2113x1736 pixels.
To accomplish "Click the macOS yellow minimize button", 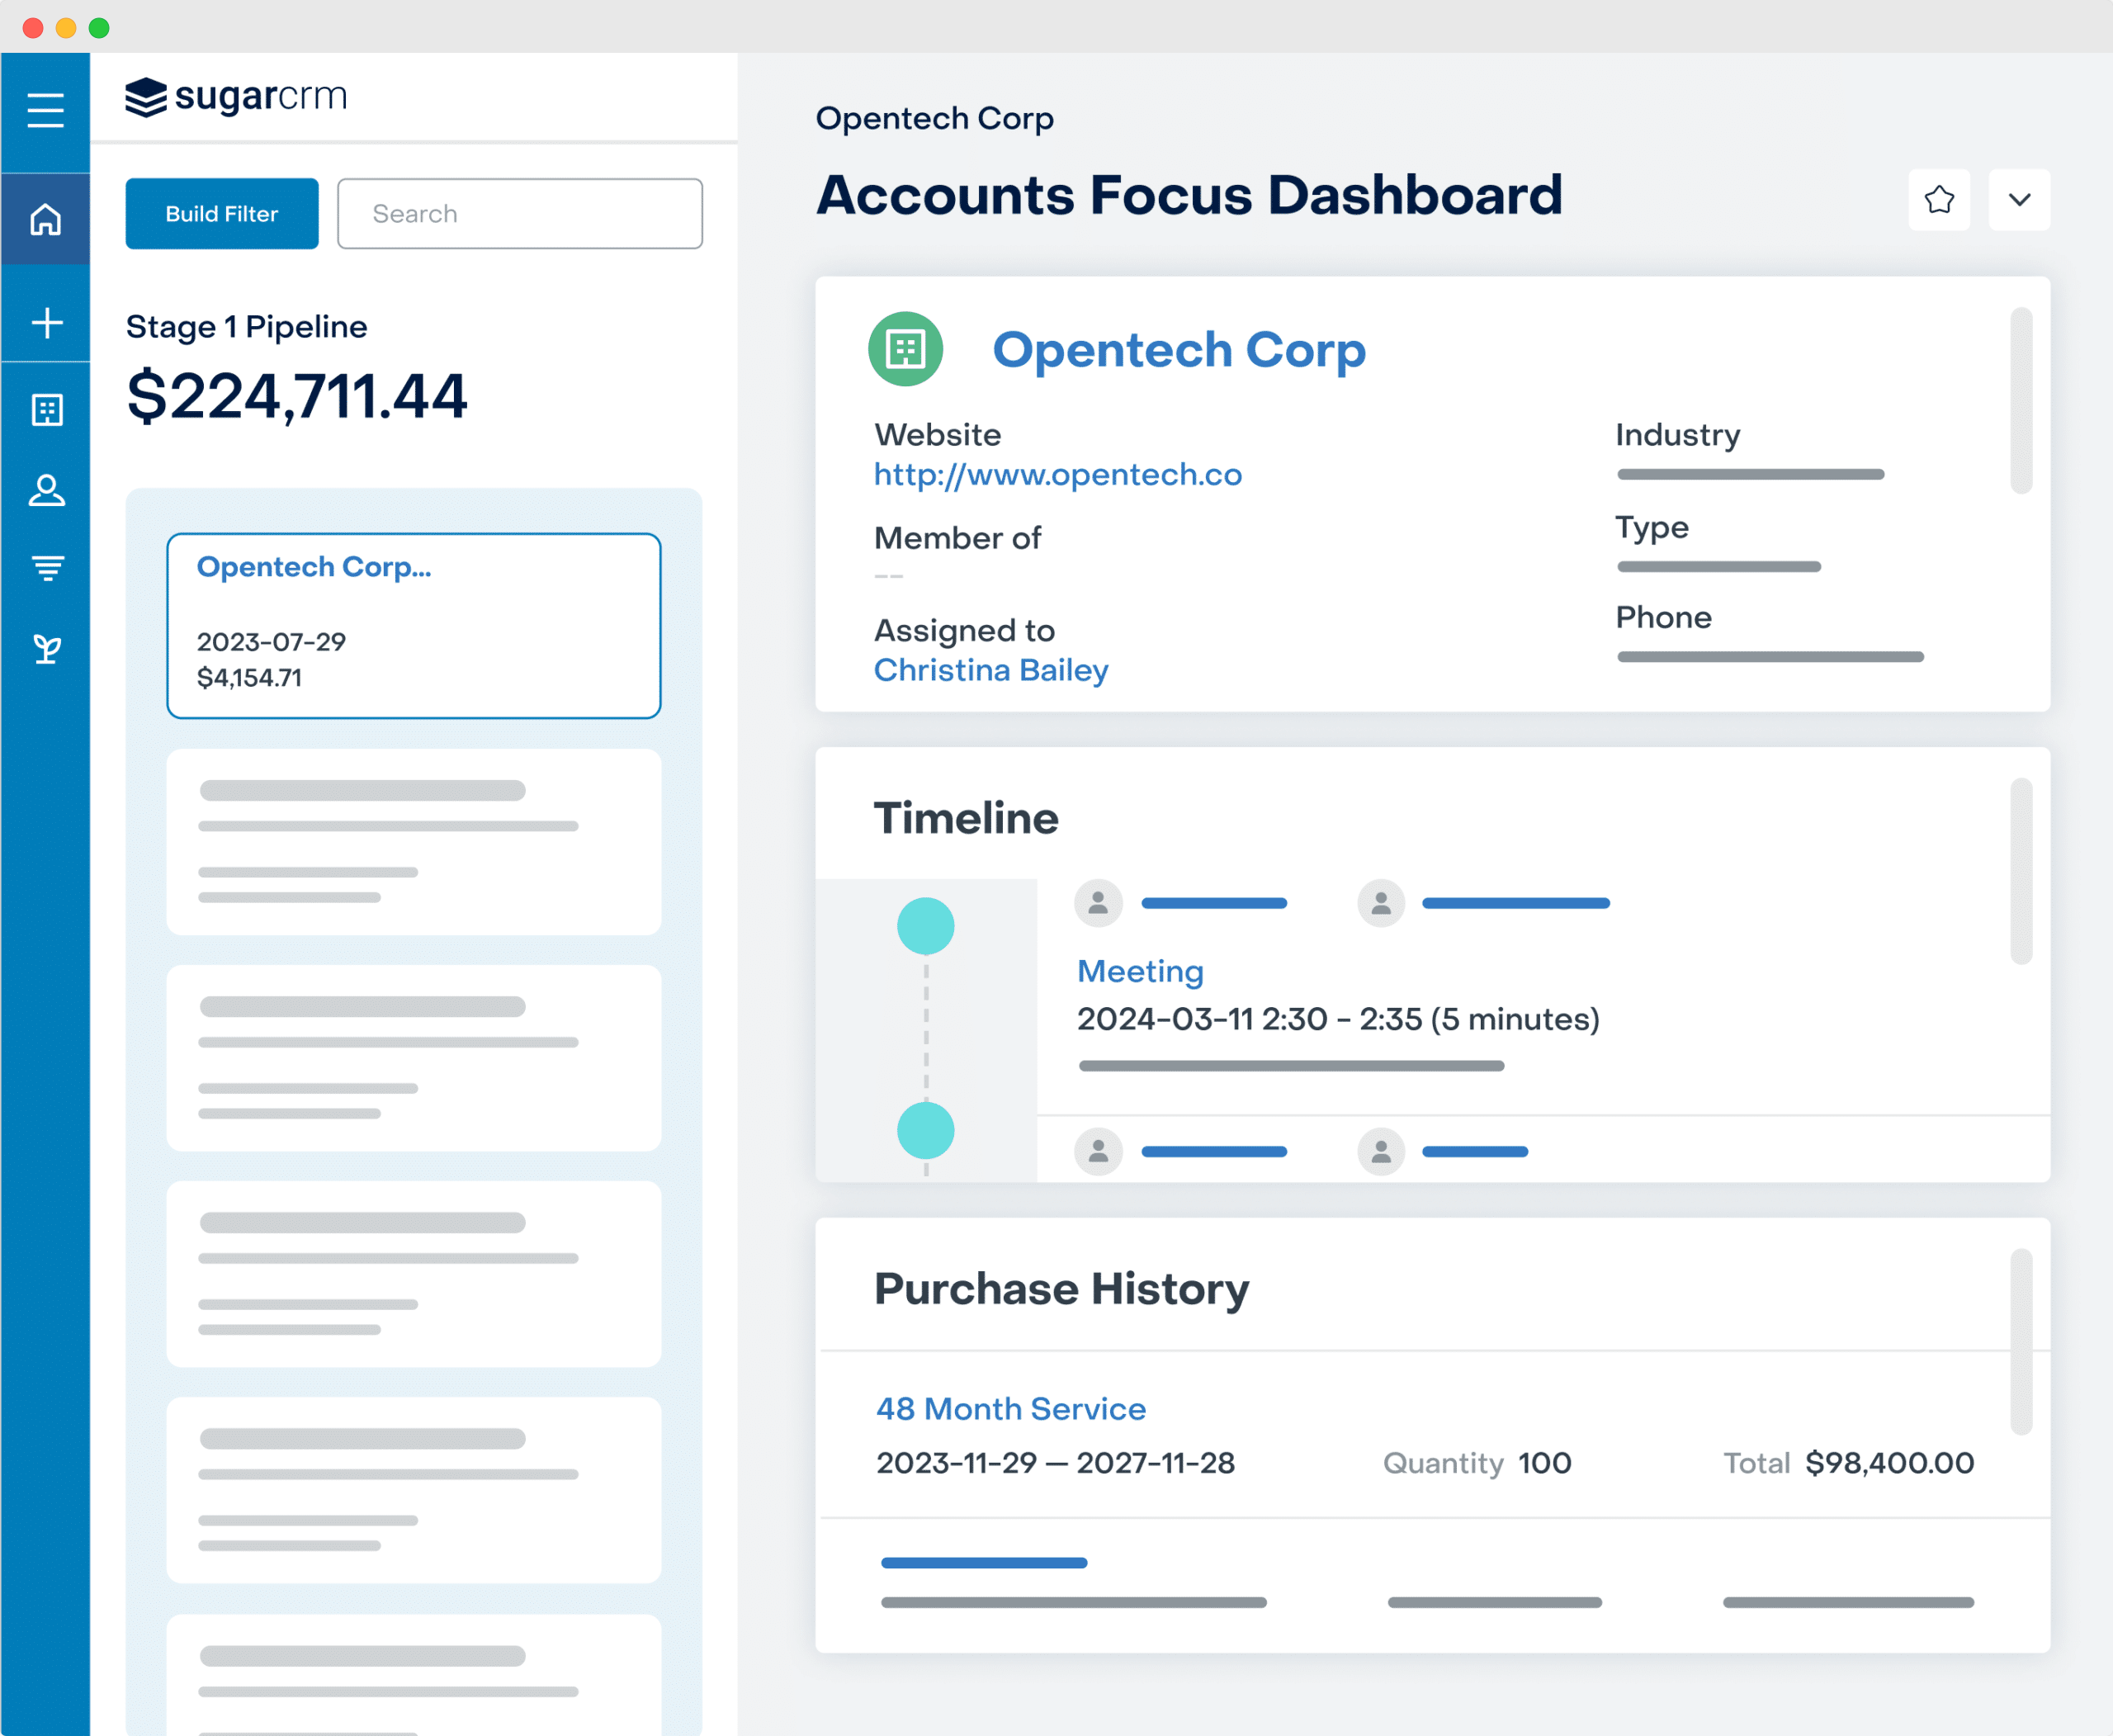I will [66, 28].
